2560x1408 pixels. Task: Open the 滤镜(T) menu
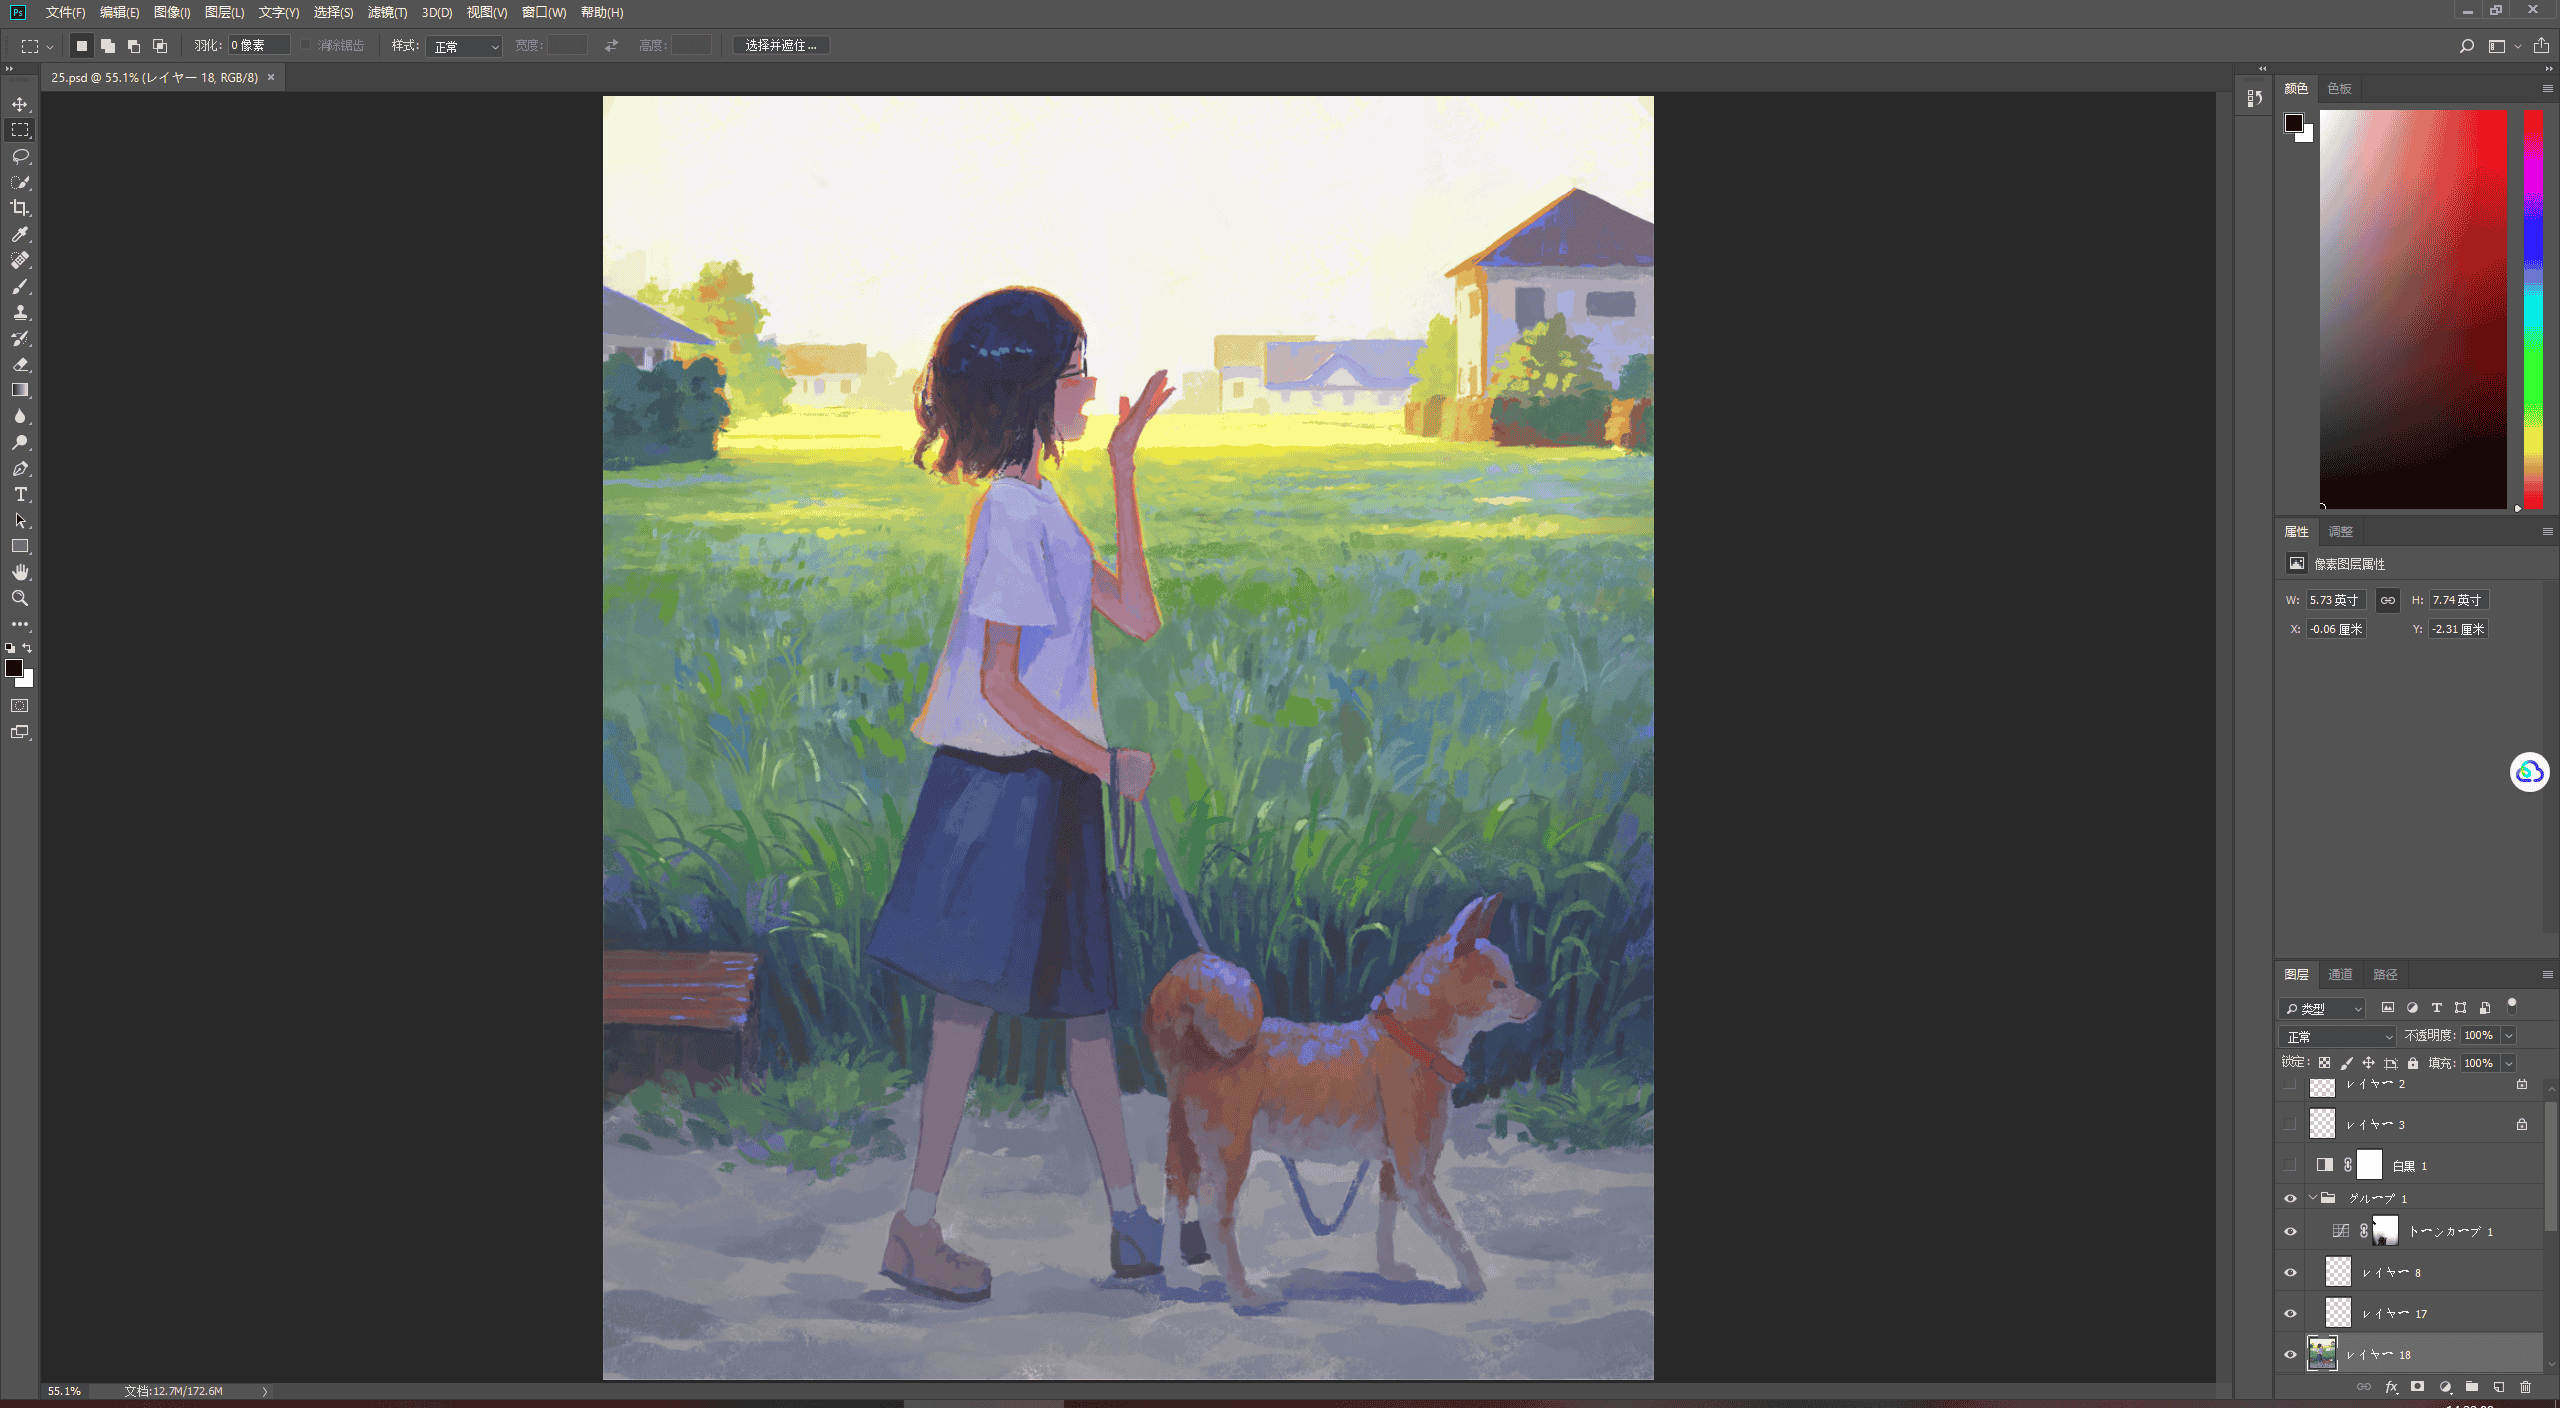pyautogui.click(x=387, y=12)
